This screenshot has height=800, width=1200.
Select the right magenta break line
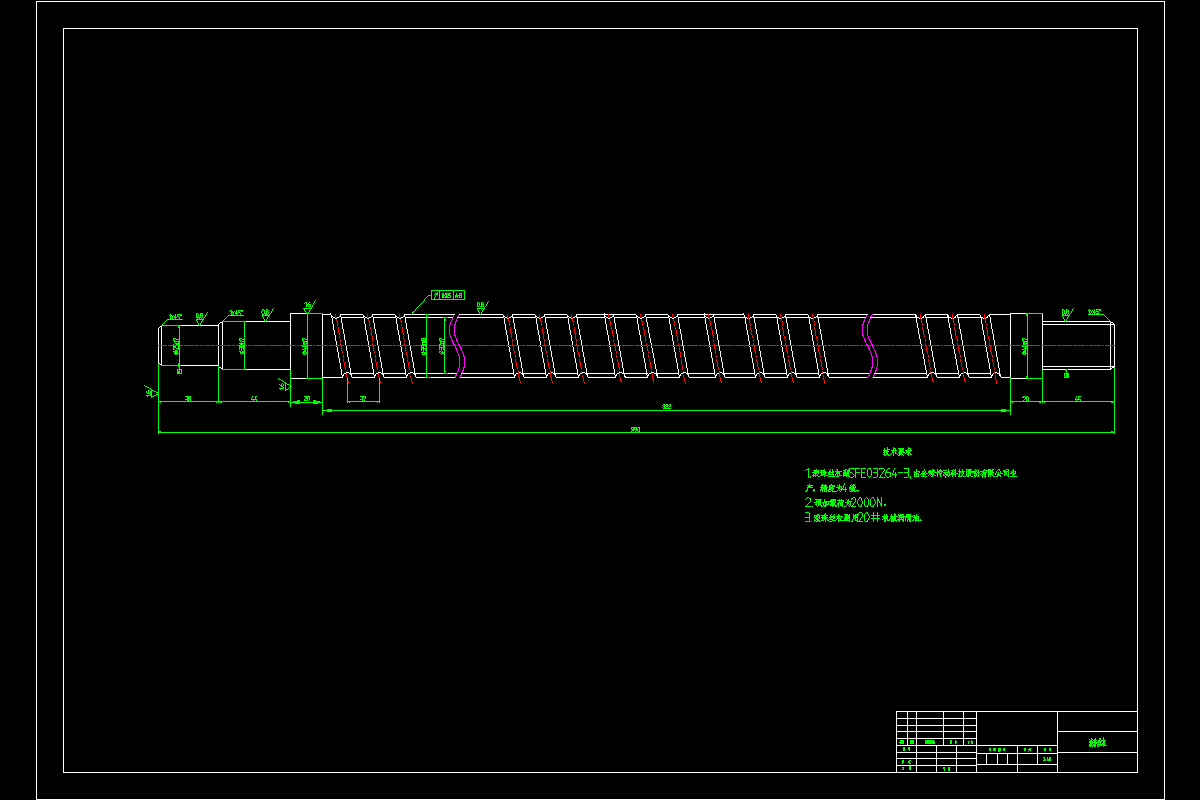tap(869, 345)
